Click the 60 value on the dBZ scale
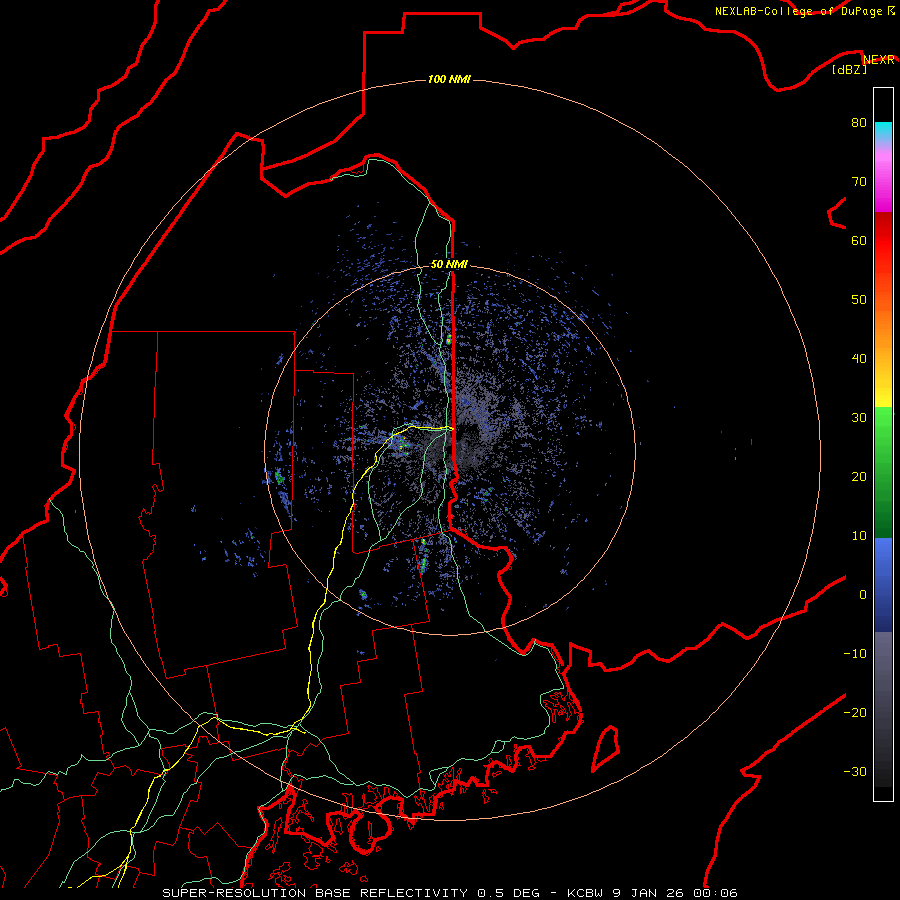Image resolution: width=900 pixels, height=900 pixels. point(859,240)
